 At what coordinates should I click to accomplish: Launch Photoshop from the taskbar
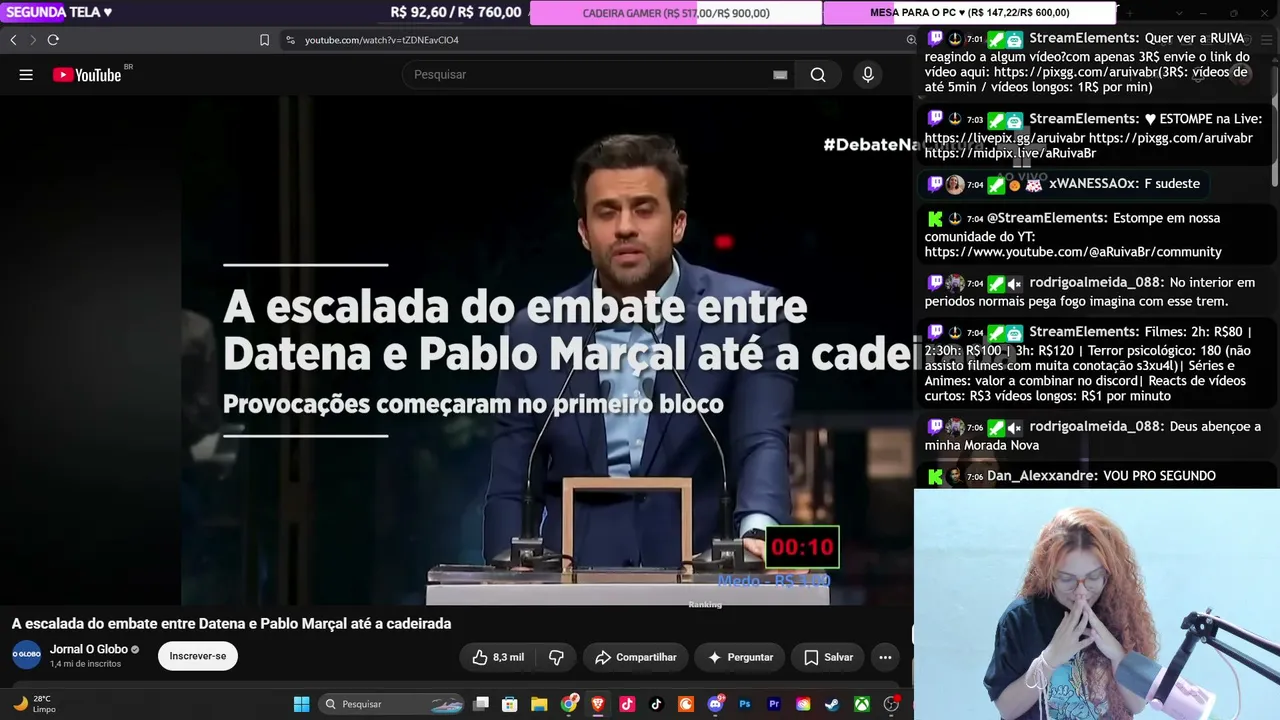745,704
